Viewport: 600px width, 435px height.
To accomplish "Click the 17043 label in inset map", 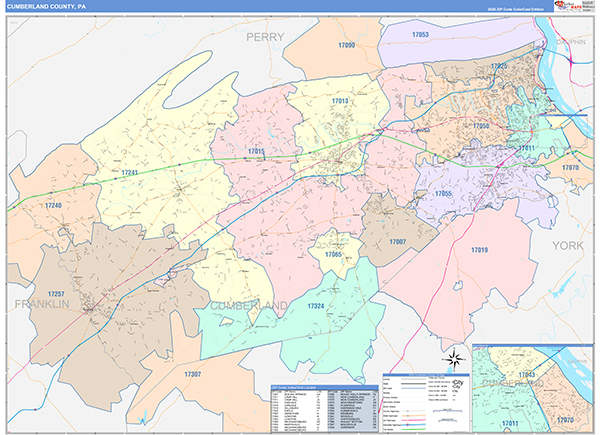I will pos(529,374).
